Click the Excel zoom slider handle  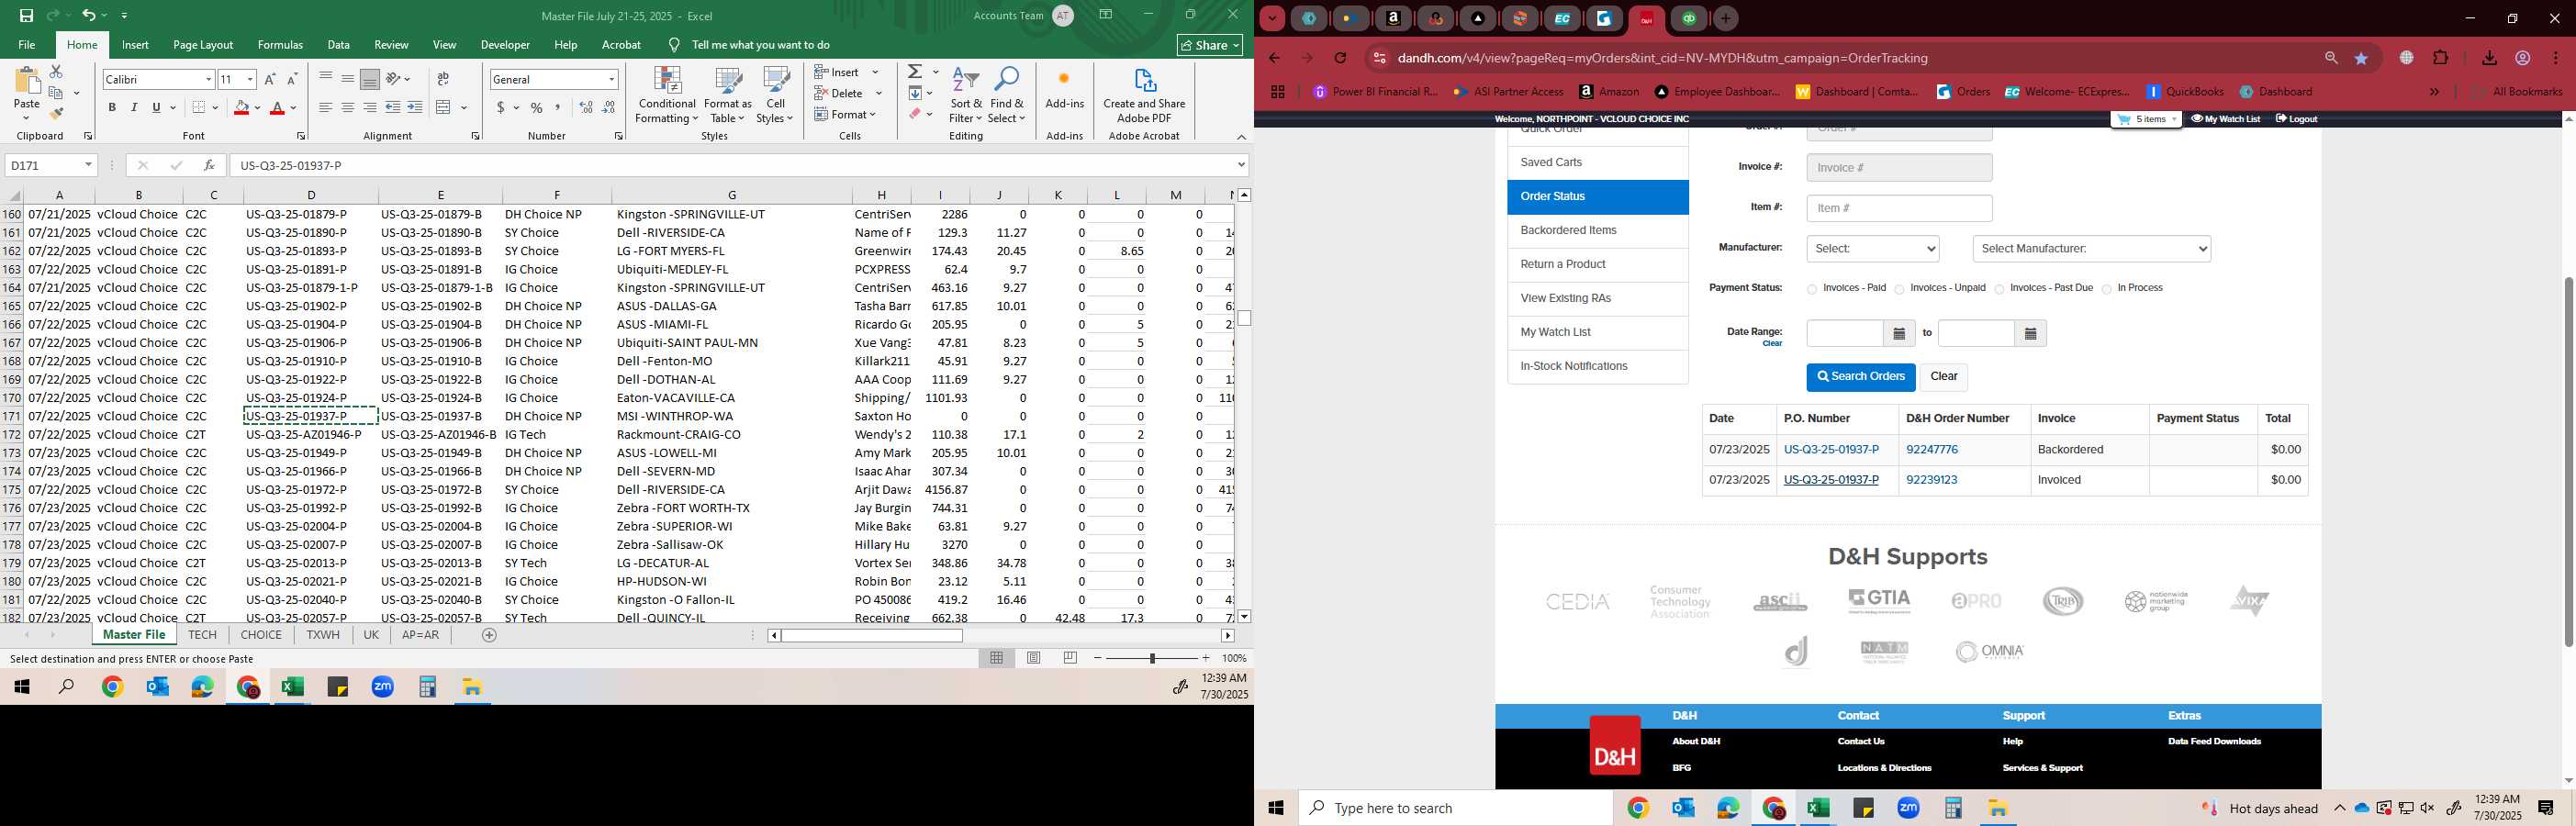pos(1152,658)
